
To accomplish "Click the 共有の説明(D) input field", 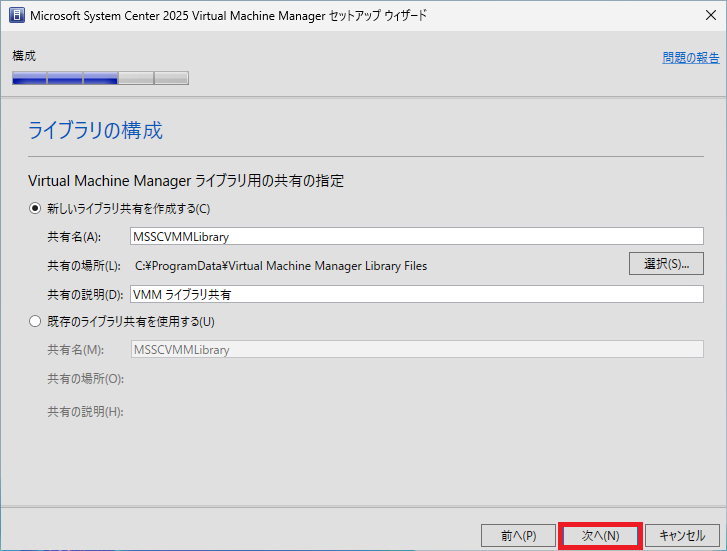I will click(416, 294).
